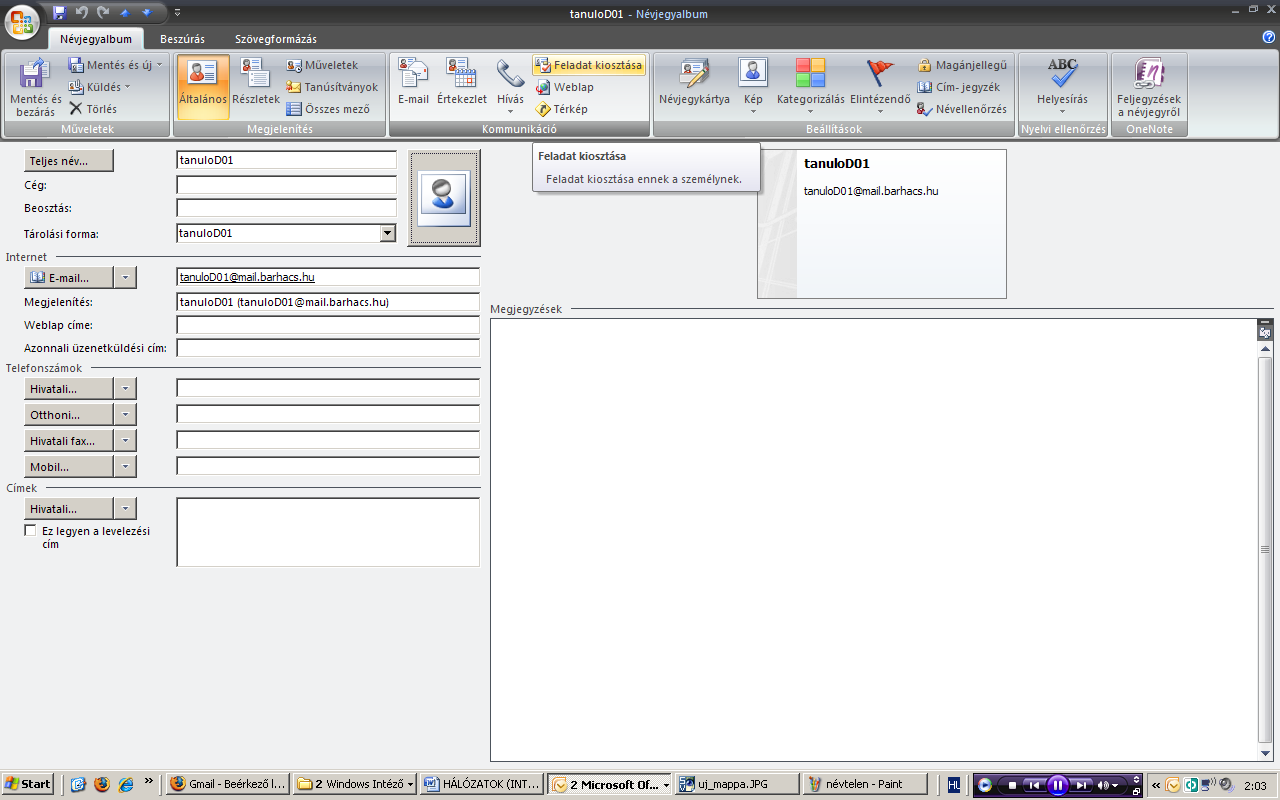Show the Részletek view
The image size is (1280, 800).
coord(256,88)
